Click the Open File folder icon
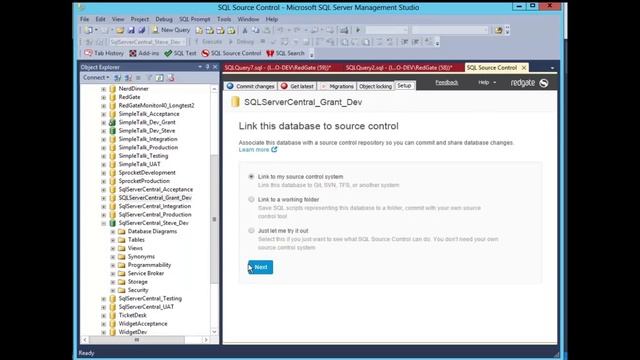Screen dimensions: 640x360 coord(120,30)
